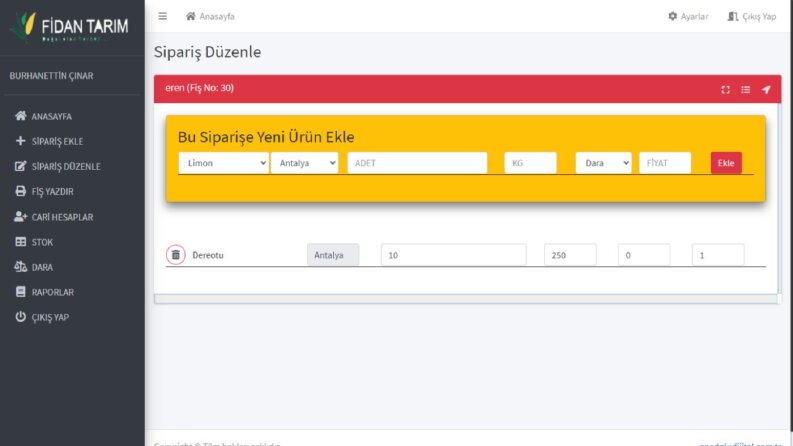Click the Ayarlar gear icon

tap(673, 16)
